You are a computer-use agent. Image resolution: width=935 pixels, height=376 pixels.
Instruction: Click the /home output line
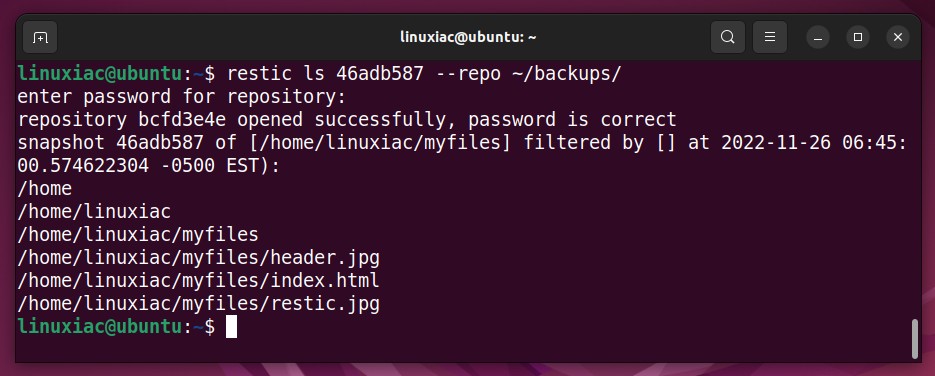[45, 189]
